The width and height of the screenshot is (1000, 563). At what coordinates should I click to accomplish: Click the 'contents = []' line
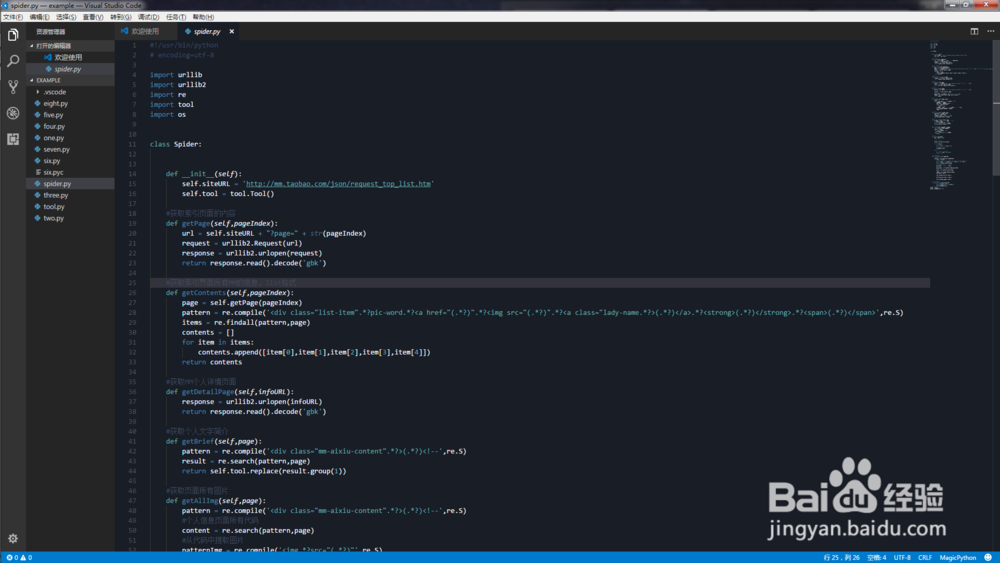click(208, 332)
